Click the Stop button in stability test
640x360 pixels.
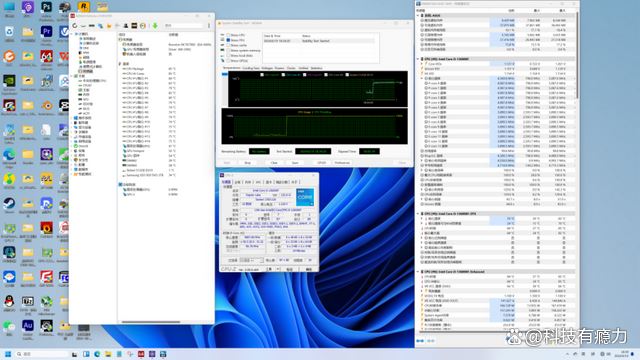tap(247, 162)
